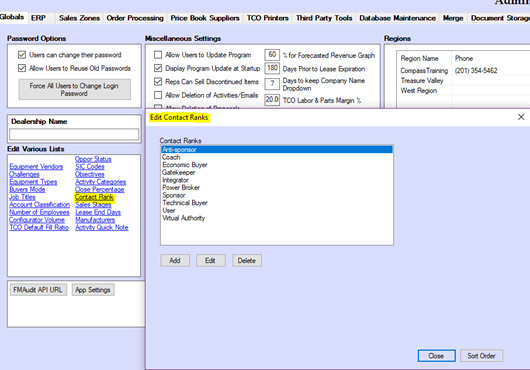
Task: Select Treasure Valley region row
Action: [463, 81]
